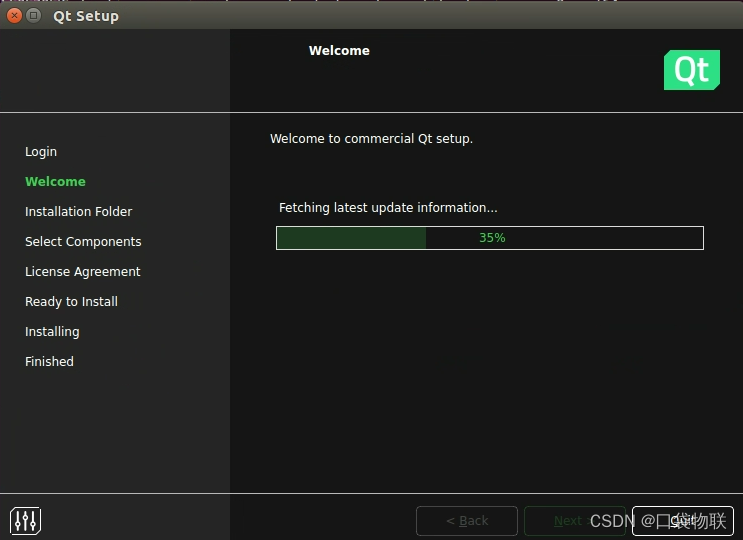Click the 35% fetching progress bar

490,238
